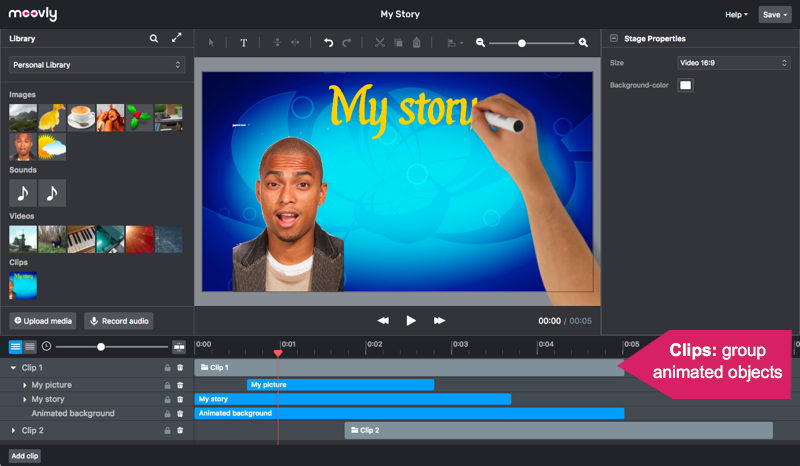Open the Help menu

click(x=736, y=15)
